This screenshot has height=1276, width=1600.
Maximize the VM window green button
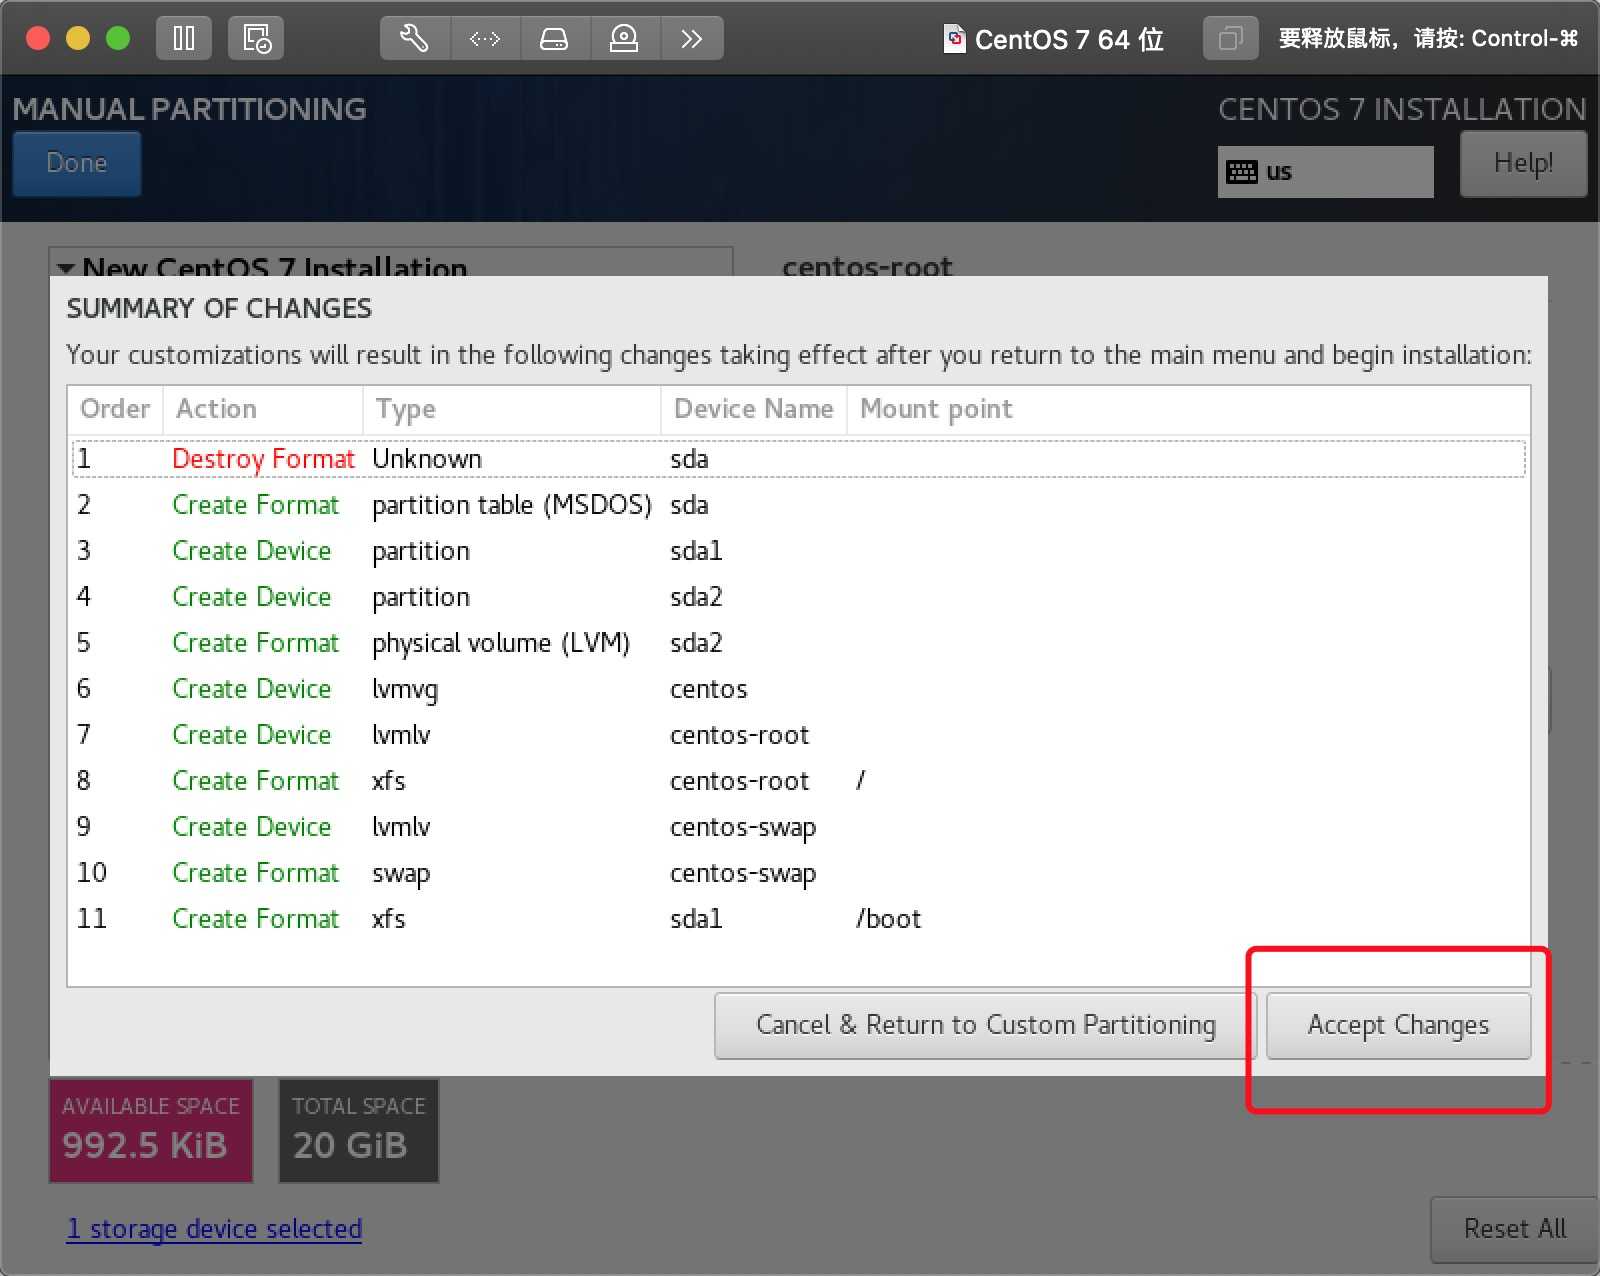click(118, 38)
